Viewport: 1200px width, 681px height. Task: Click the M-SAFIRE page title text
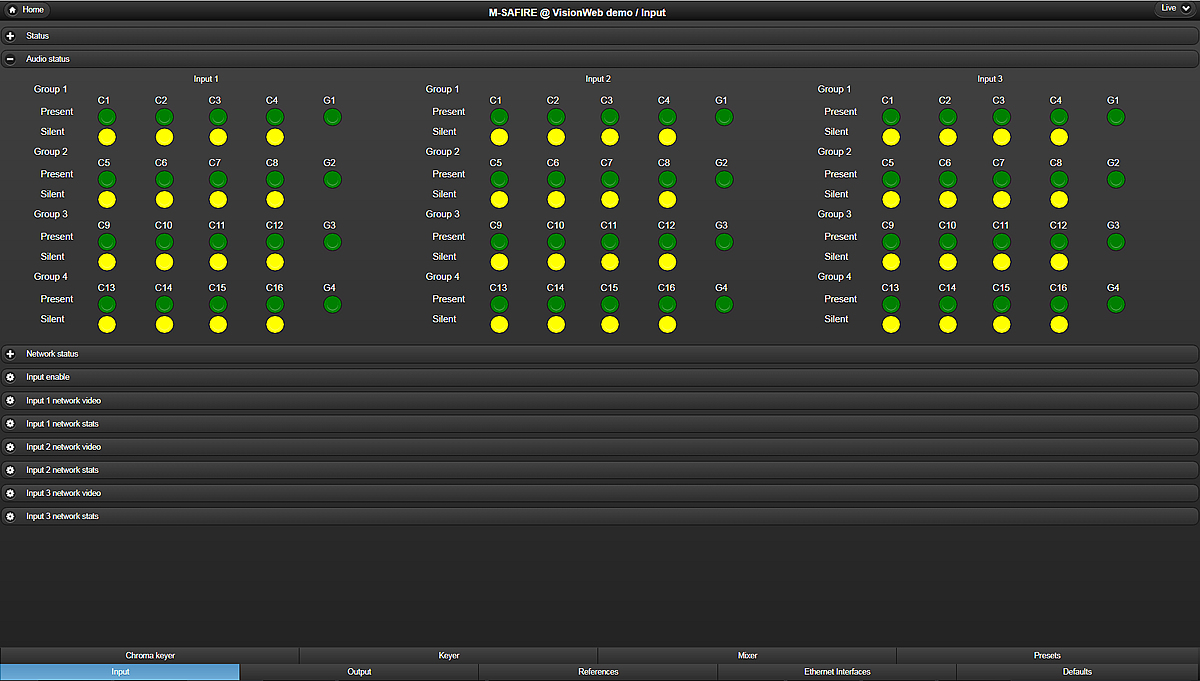tap(577, 12)
